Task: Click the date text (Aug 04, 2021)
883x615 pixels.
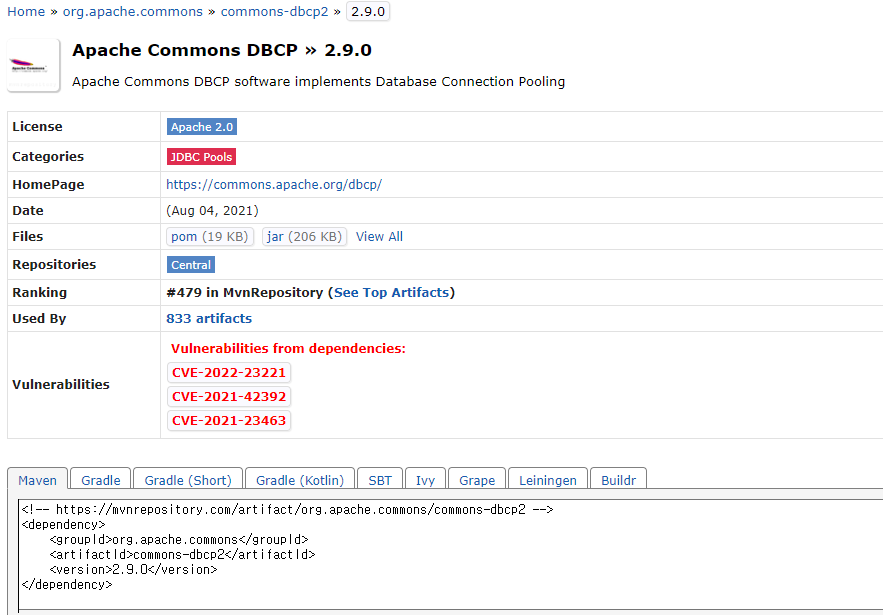Action: coord(212,211)
